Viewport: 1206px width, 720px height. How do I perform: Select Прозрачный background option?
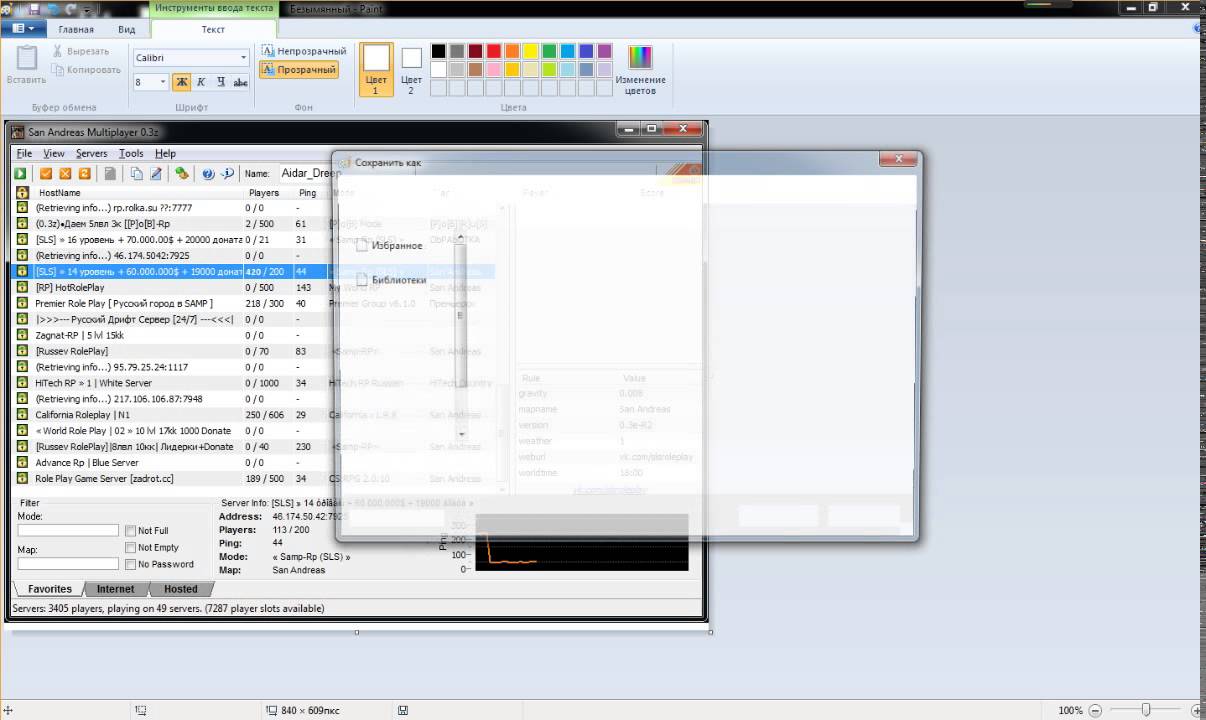pos(299,70)
